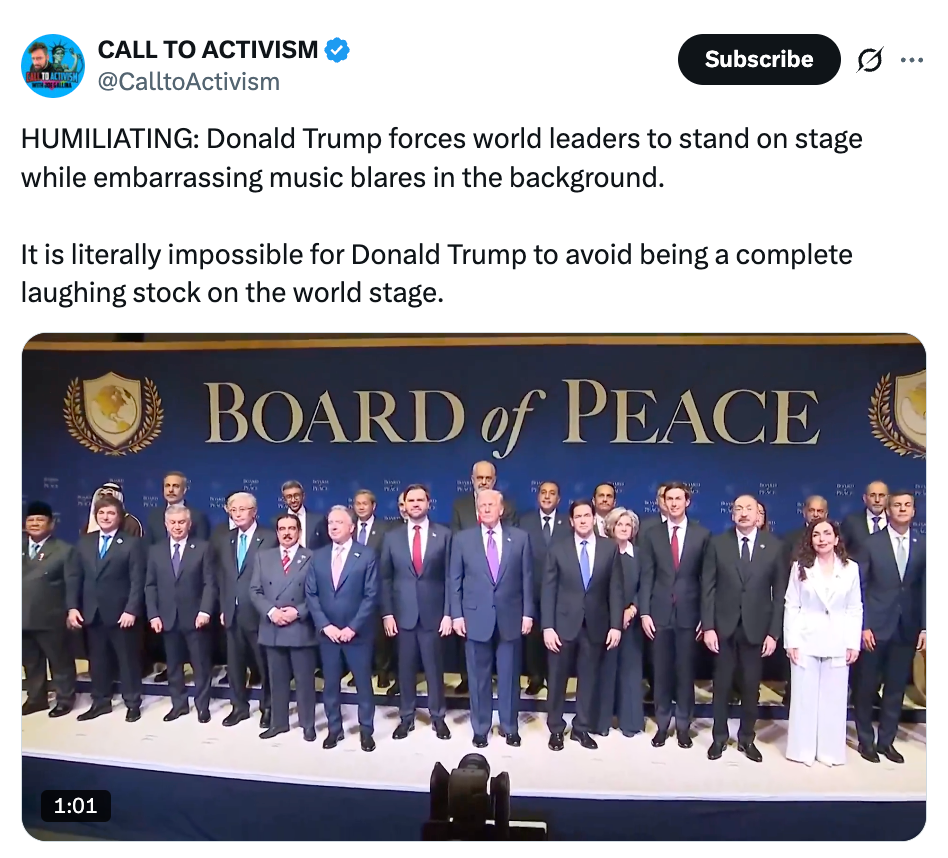
Task: Click the BOARD of PEACE banner lettering
Action: point(511,414)
